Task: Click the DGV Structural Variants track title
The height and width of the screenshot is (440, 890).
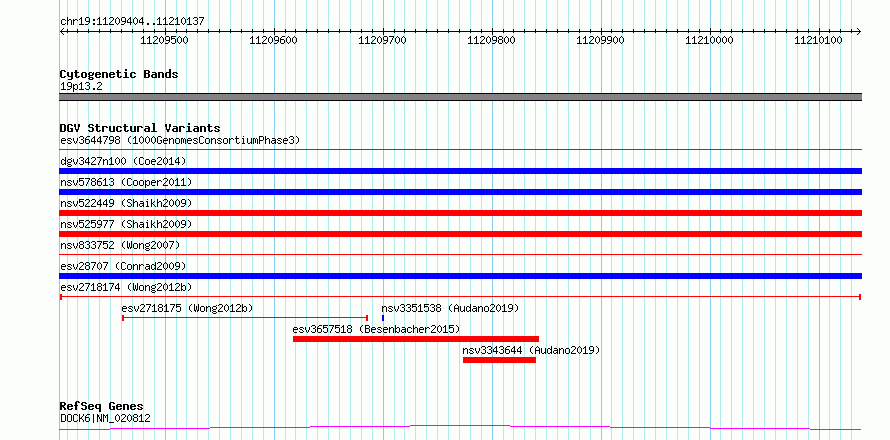Action: click(140, 128)
